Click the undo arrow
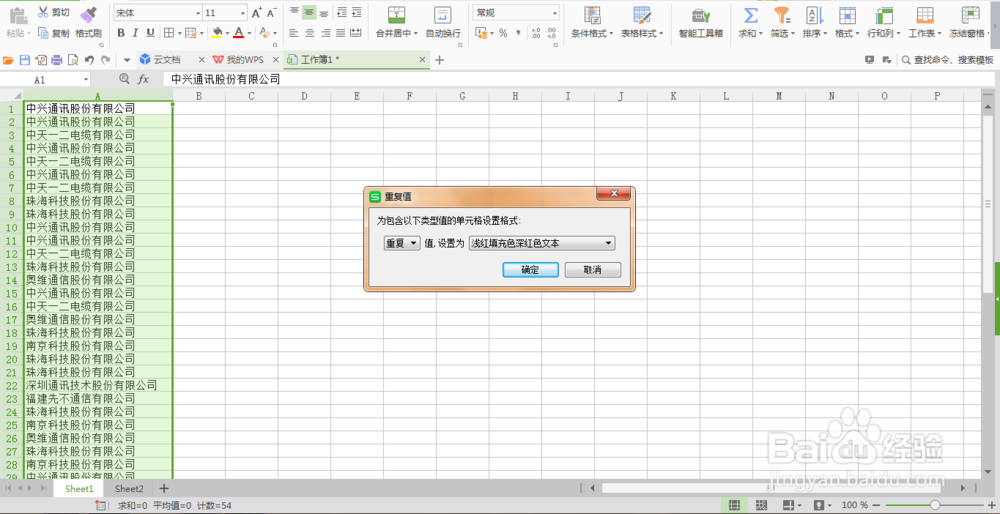1000x514 pixels. click(x=89, y=60)
